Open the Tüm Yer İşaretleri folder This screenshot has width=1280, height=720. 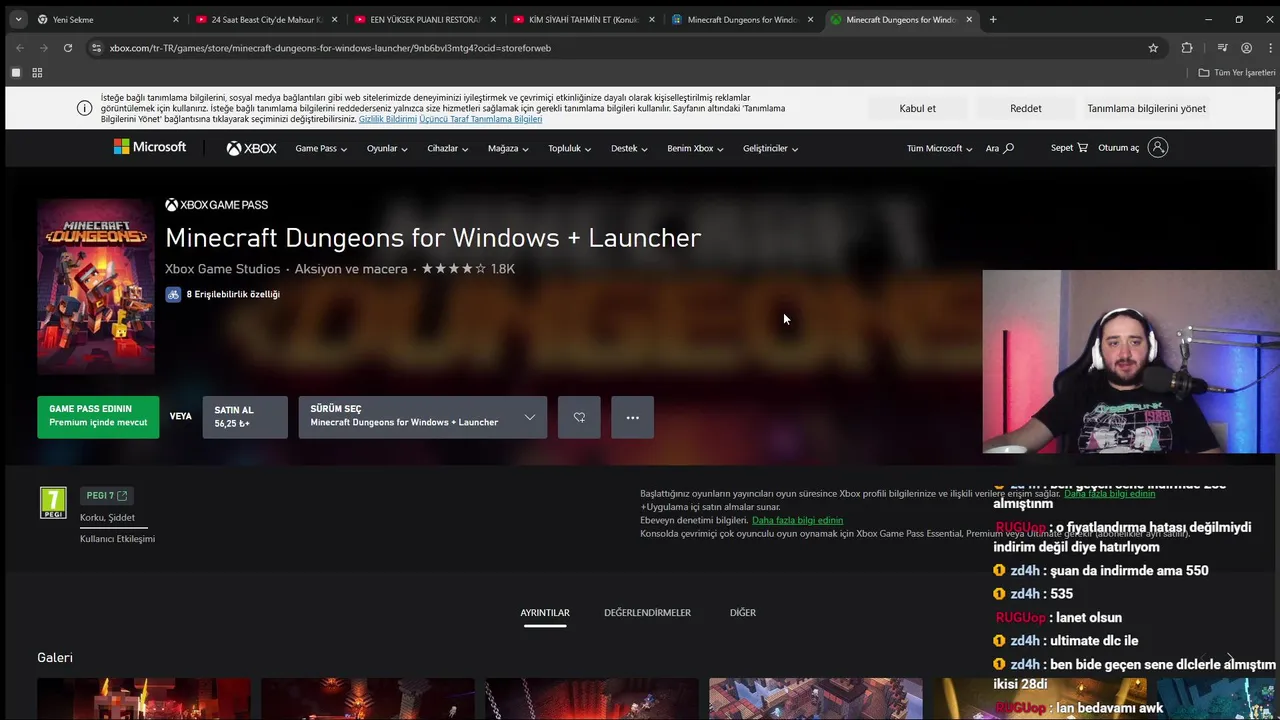point(1237,73)
